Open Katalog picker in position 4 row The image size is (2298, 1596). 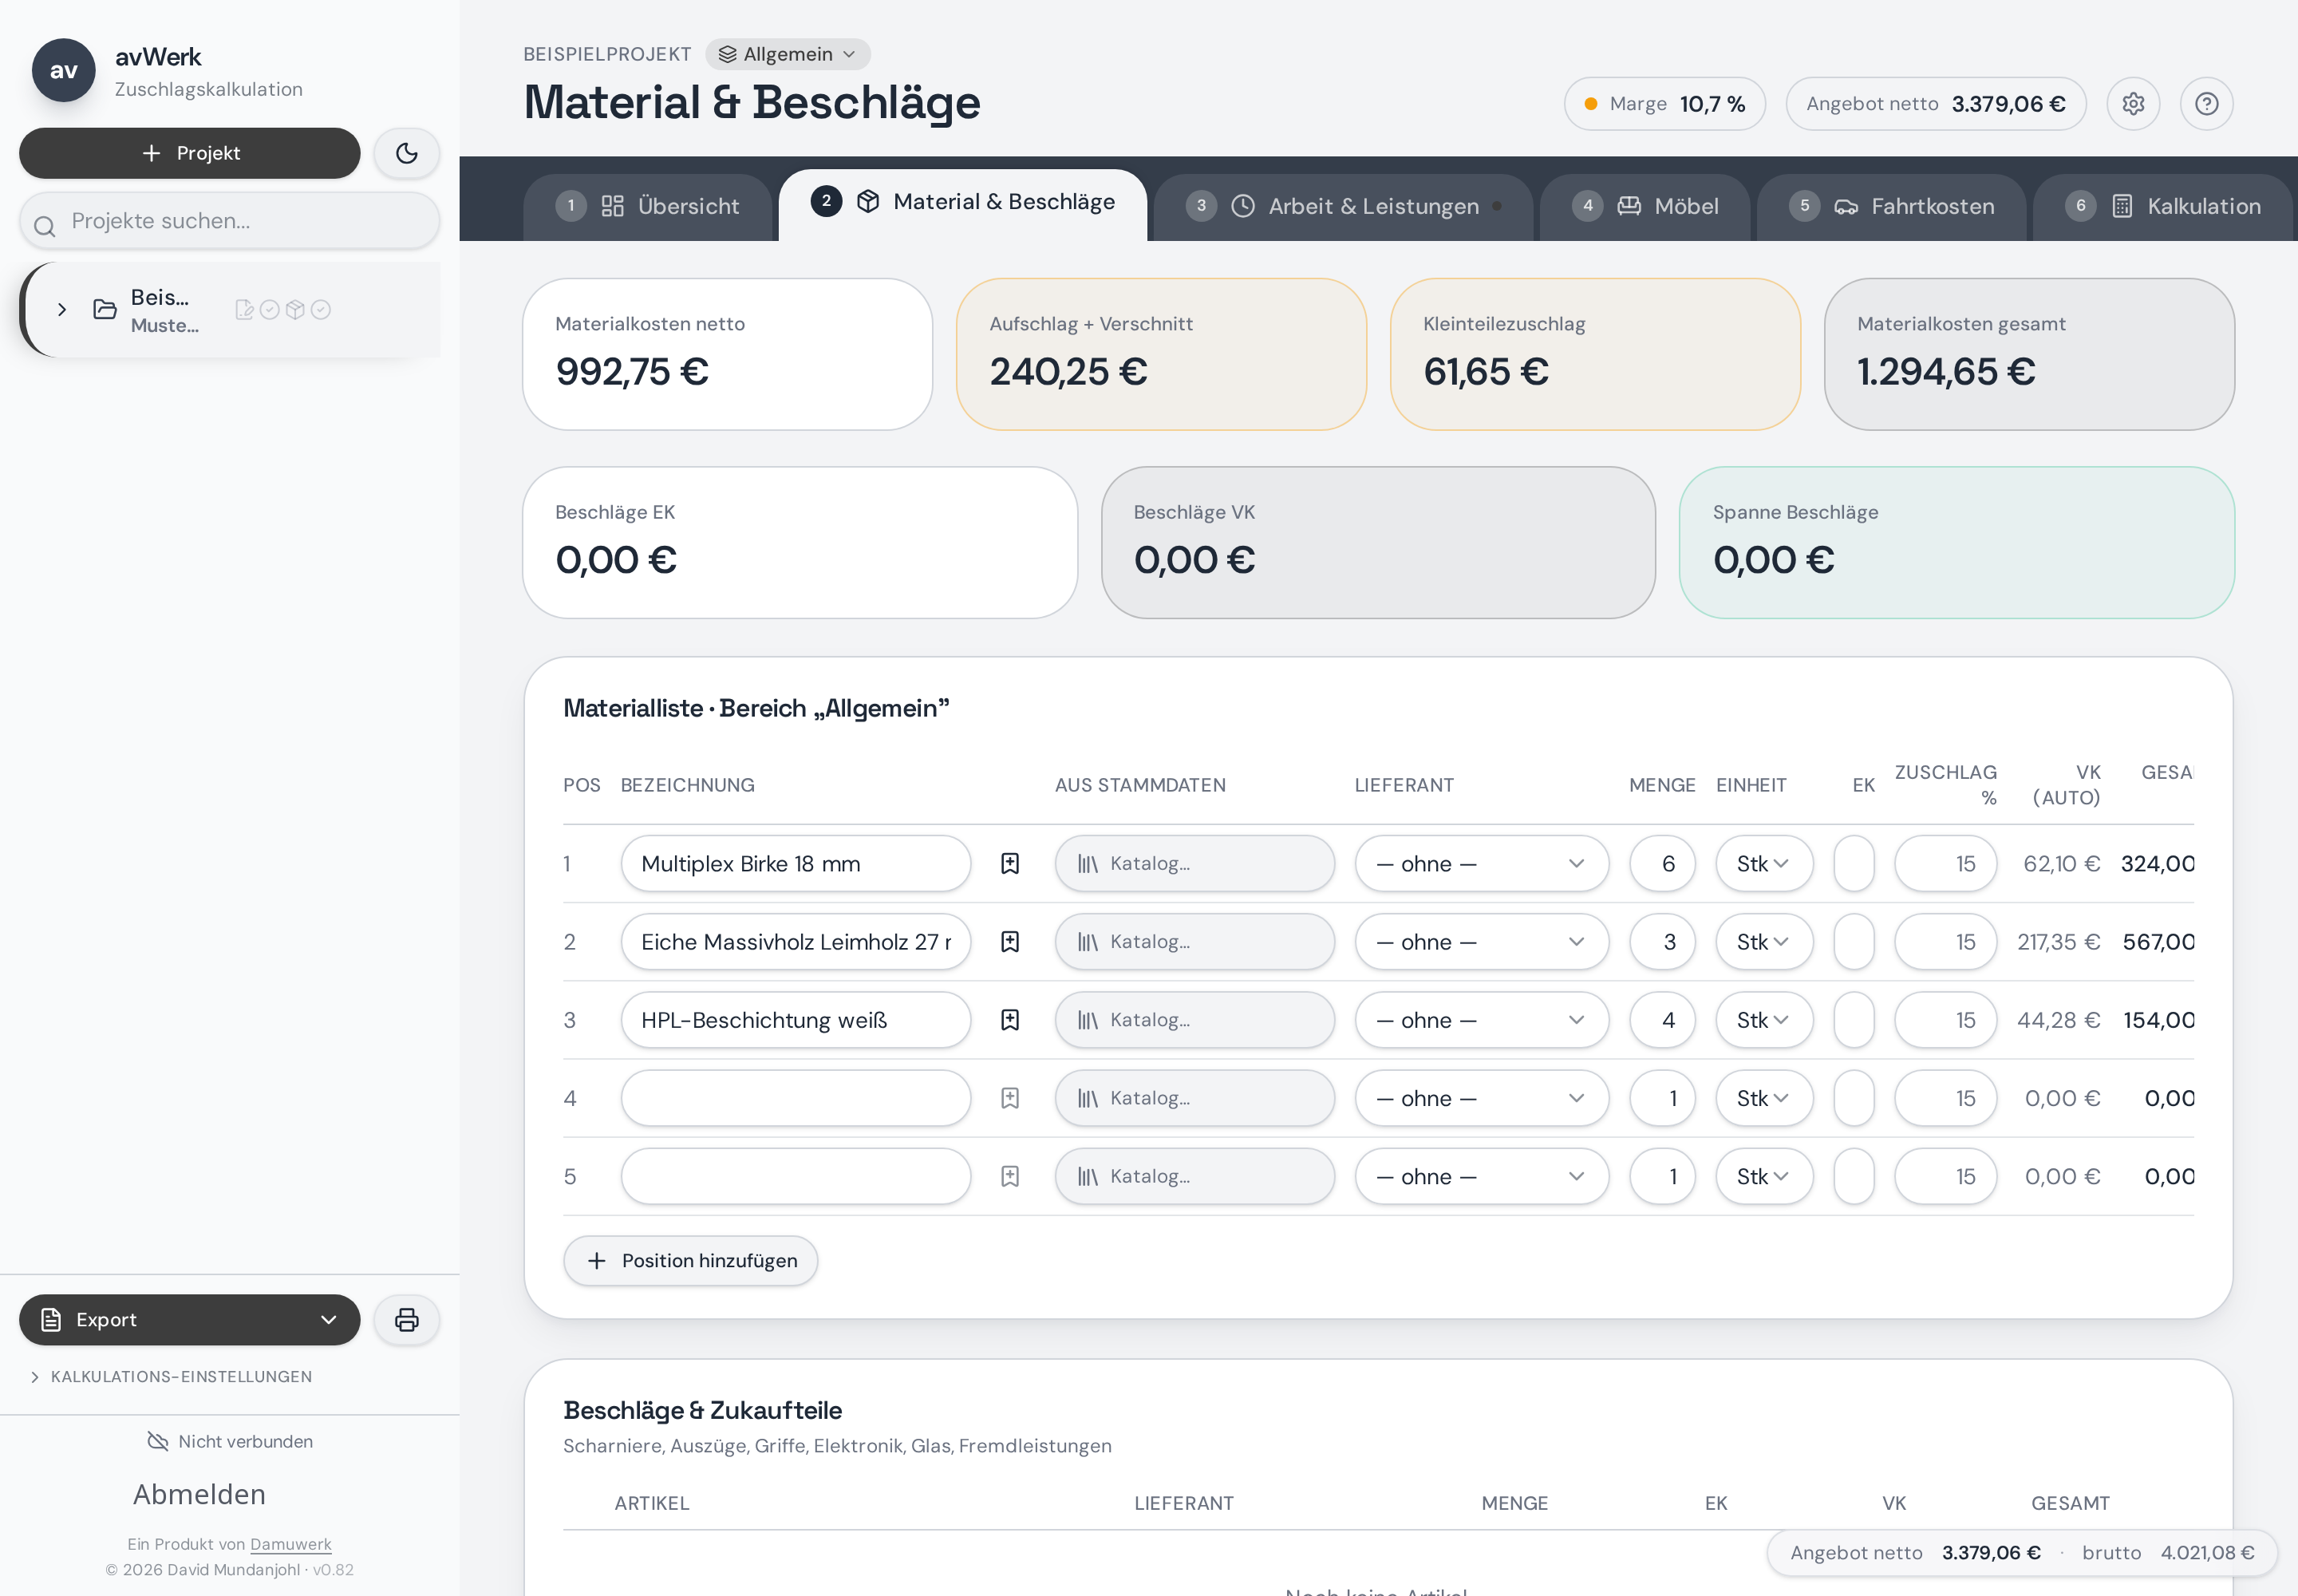[x=1194, y=1097]
